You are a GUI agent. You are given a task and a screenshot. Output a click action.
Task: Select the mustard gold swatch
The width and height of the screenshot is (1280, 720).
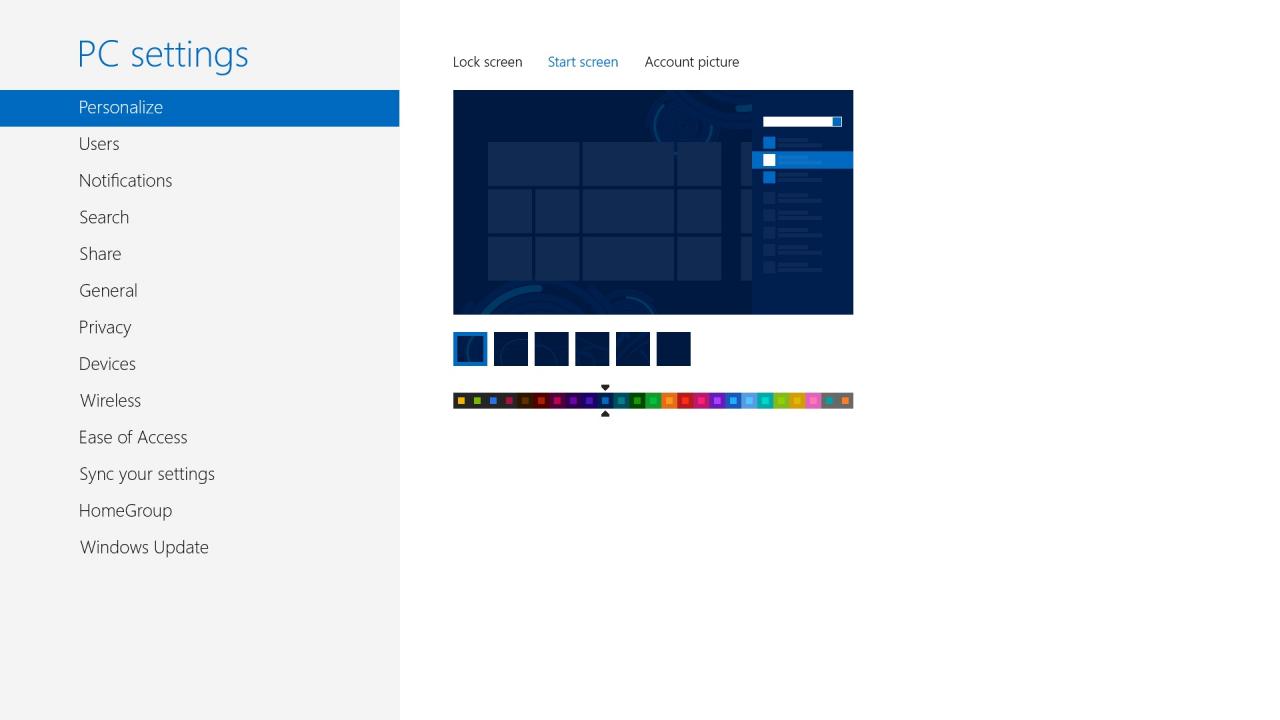[797, 401]
